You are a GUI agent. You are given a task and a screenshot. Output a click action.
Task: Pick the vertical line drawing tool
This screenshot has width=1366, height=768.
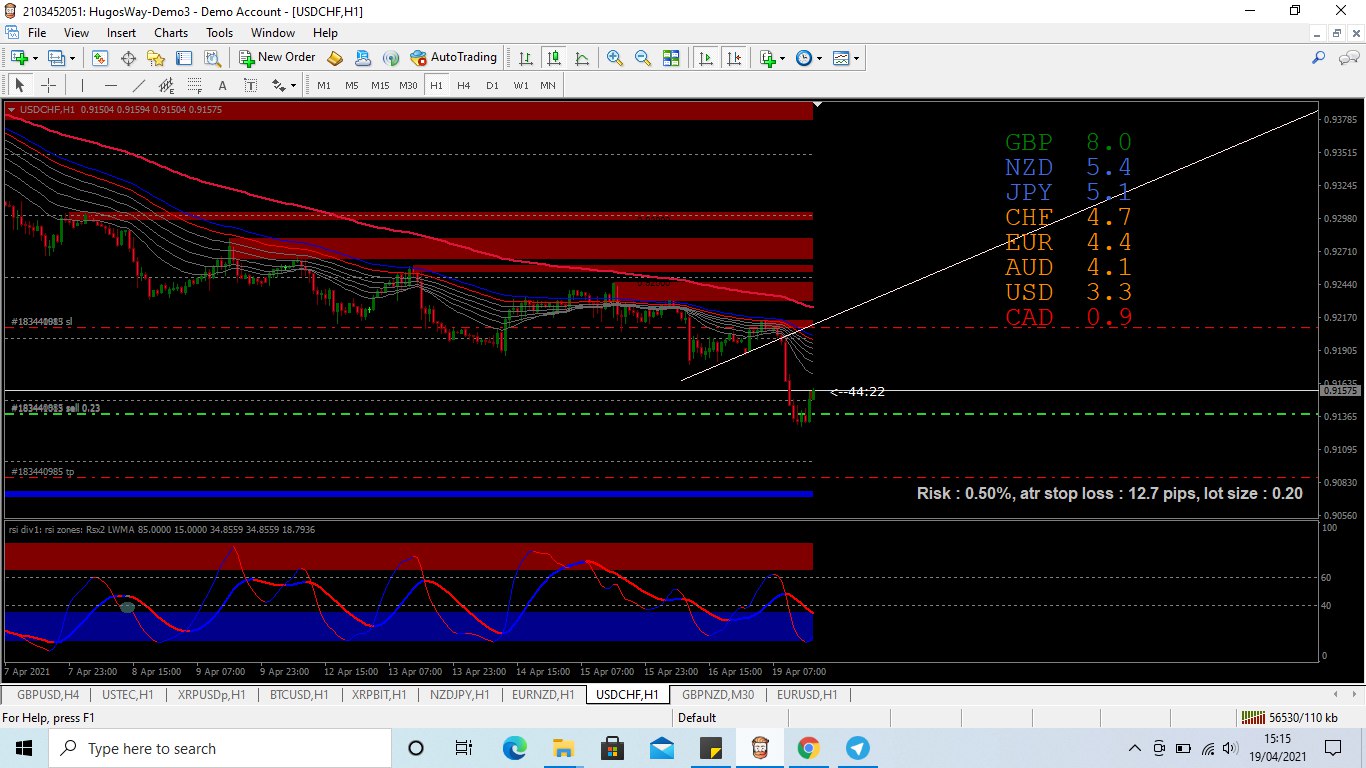tap(82, 86)
